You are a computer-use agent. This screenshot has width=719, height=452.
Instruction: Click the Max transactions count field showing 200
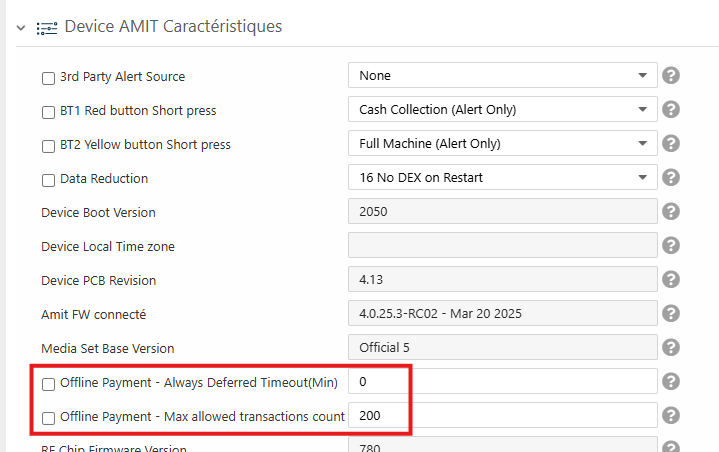(x=503, y=415)
